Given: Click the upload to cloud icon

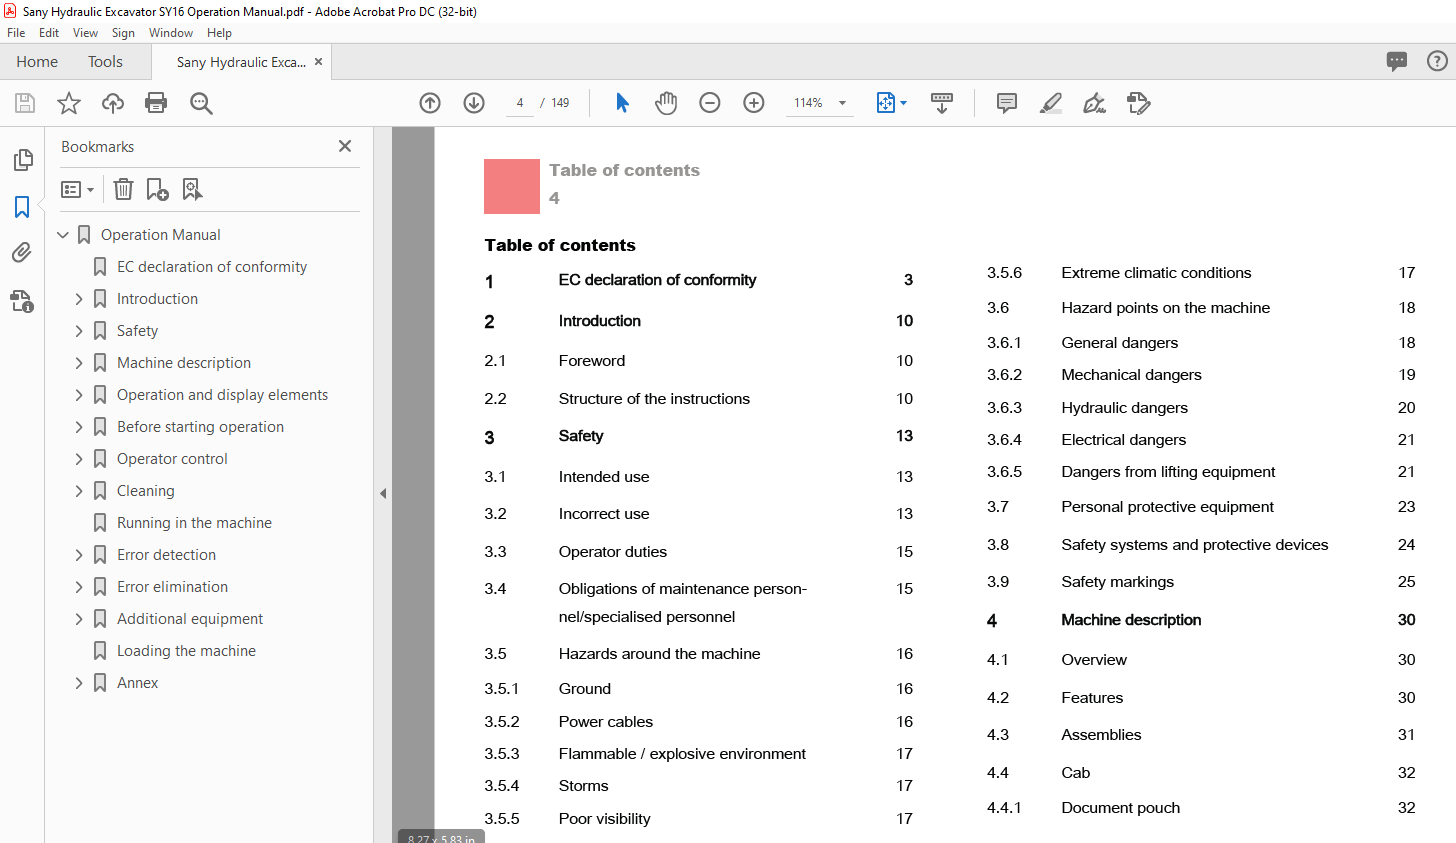Looking at the screenshot, I should (x=113, y=103).
